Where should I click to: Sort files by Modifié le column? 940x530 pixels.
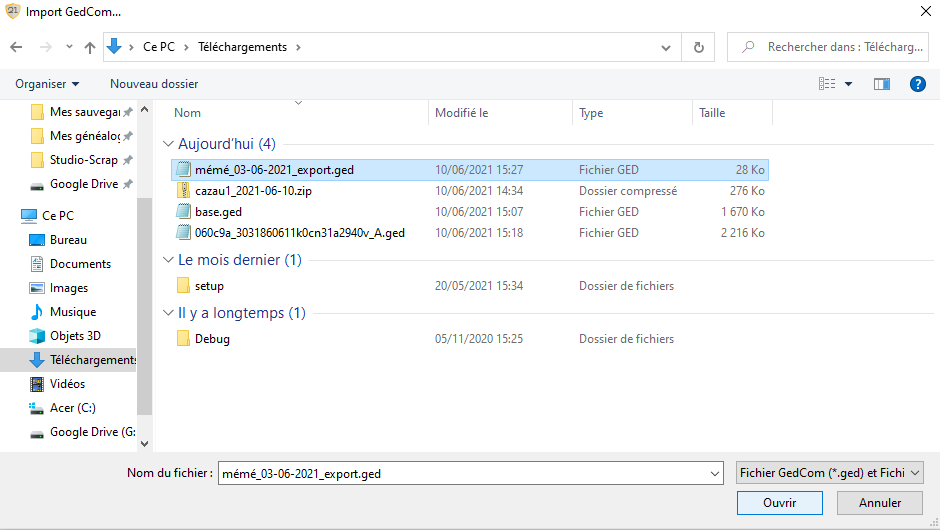[x=462, y=113]
